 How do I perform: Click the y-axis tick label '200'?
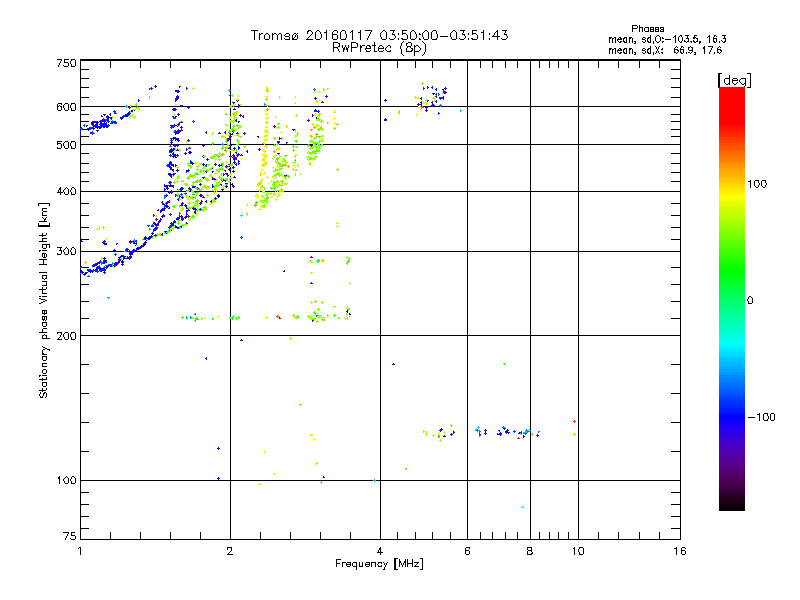[x=66, y=336]
